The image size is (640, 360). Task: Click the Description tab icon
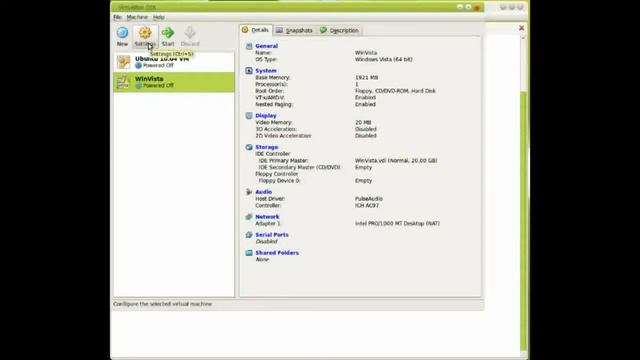[323, 30]
